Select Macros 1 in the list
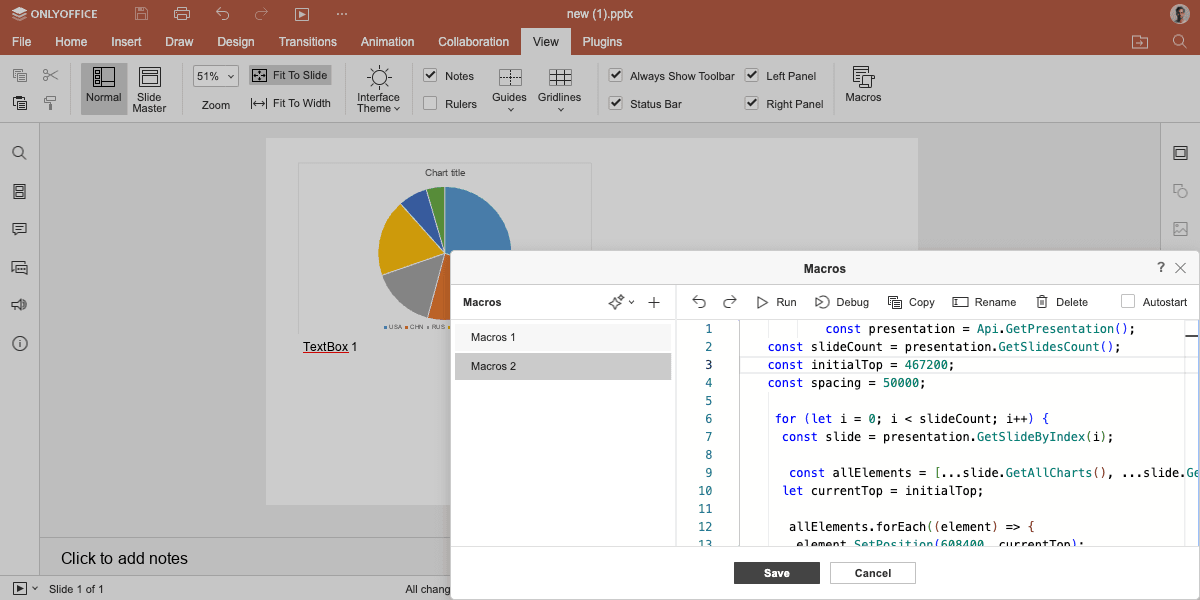This screenshot has height=600, width=1200. coord(563,337)
